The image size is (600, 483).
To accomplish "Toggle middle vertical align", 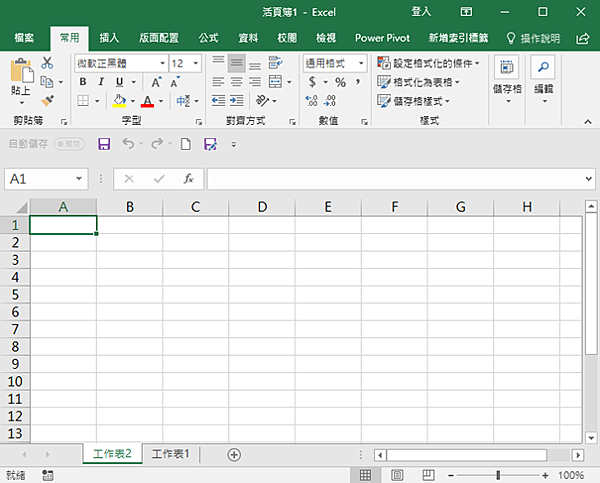I will tap(236, 63).
